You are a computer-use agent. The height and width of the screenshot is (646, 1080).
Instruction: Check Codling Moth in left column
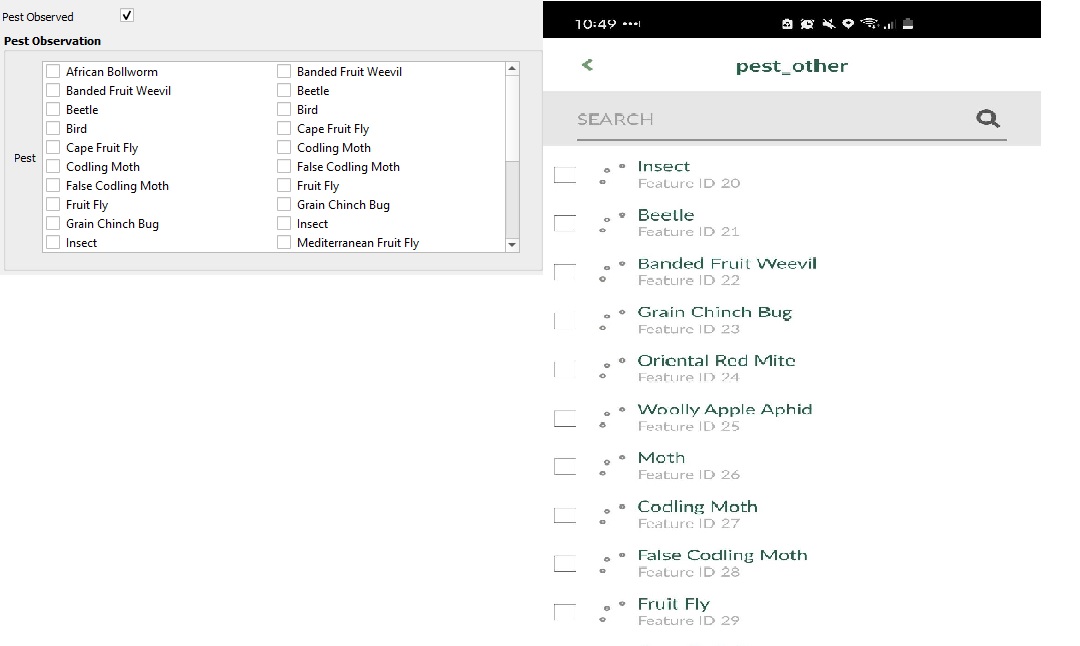(x=52, y=166)
